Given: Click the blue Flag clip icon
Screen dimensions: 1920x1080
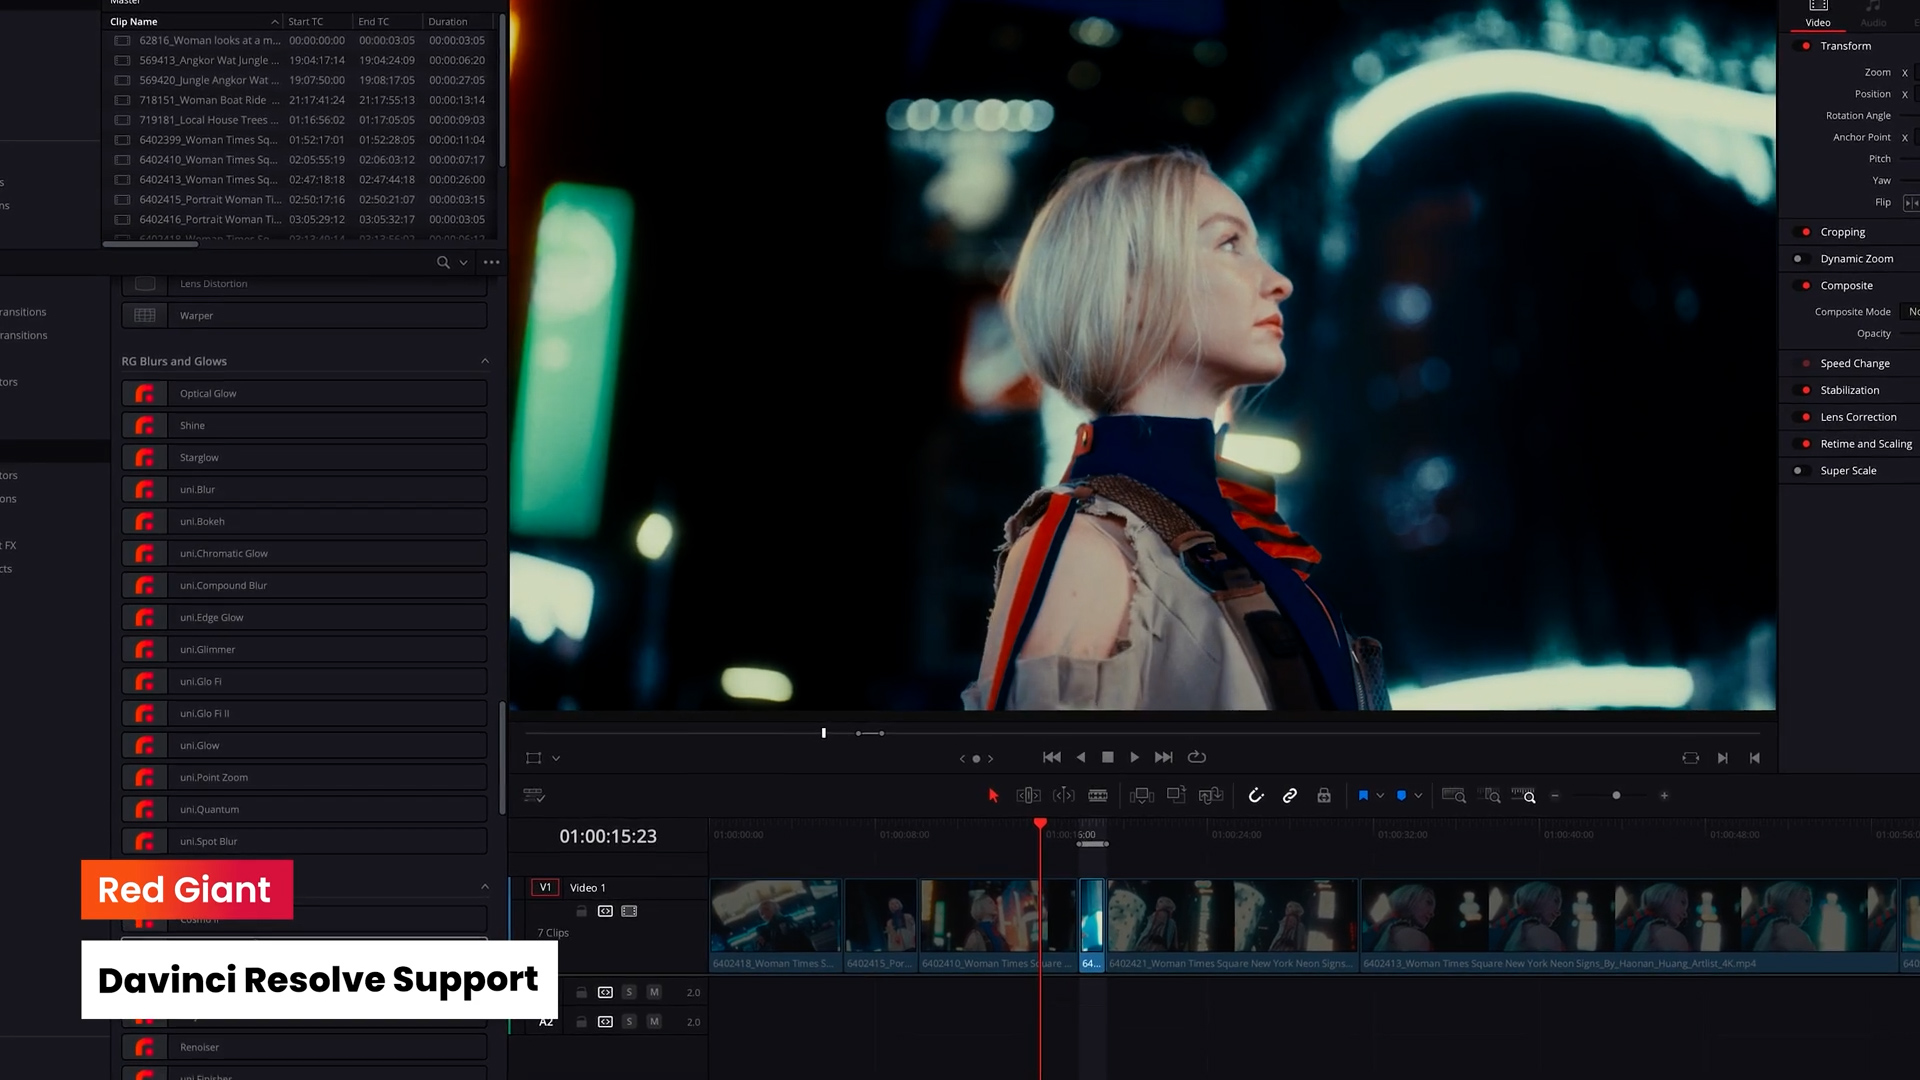Looking at the screenshot, I should pyautogui.click(x=1363, y=796).
